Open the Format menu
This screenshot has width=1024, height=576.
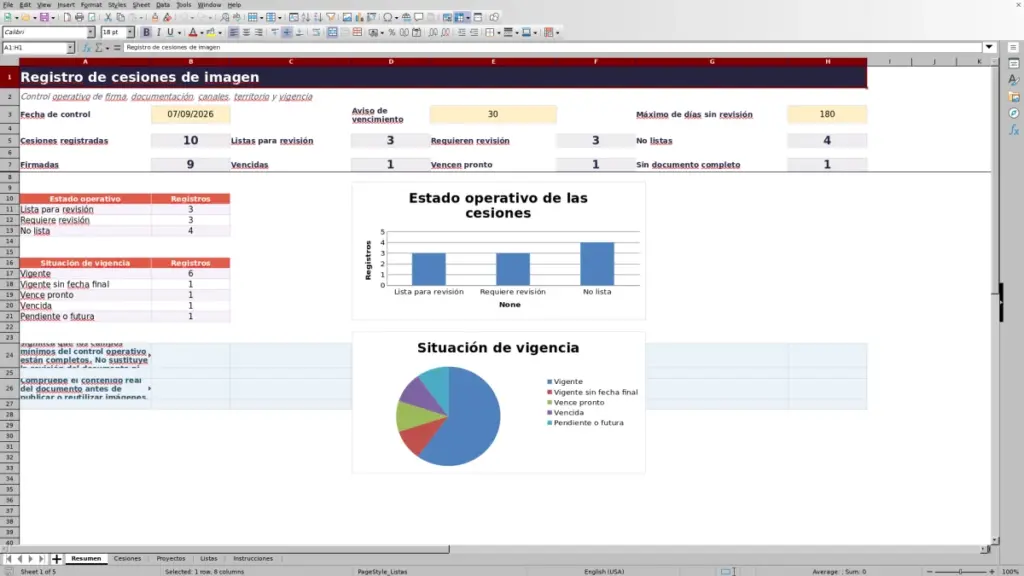(91, 5)
